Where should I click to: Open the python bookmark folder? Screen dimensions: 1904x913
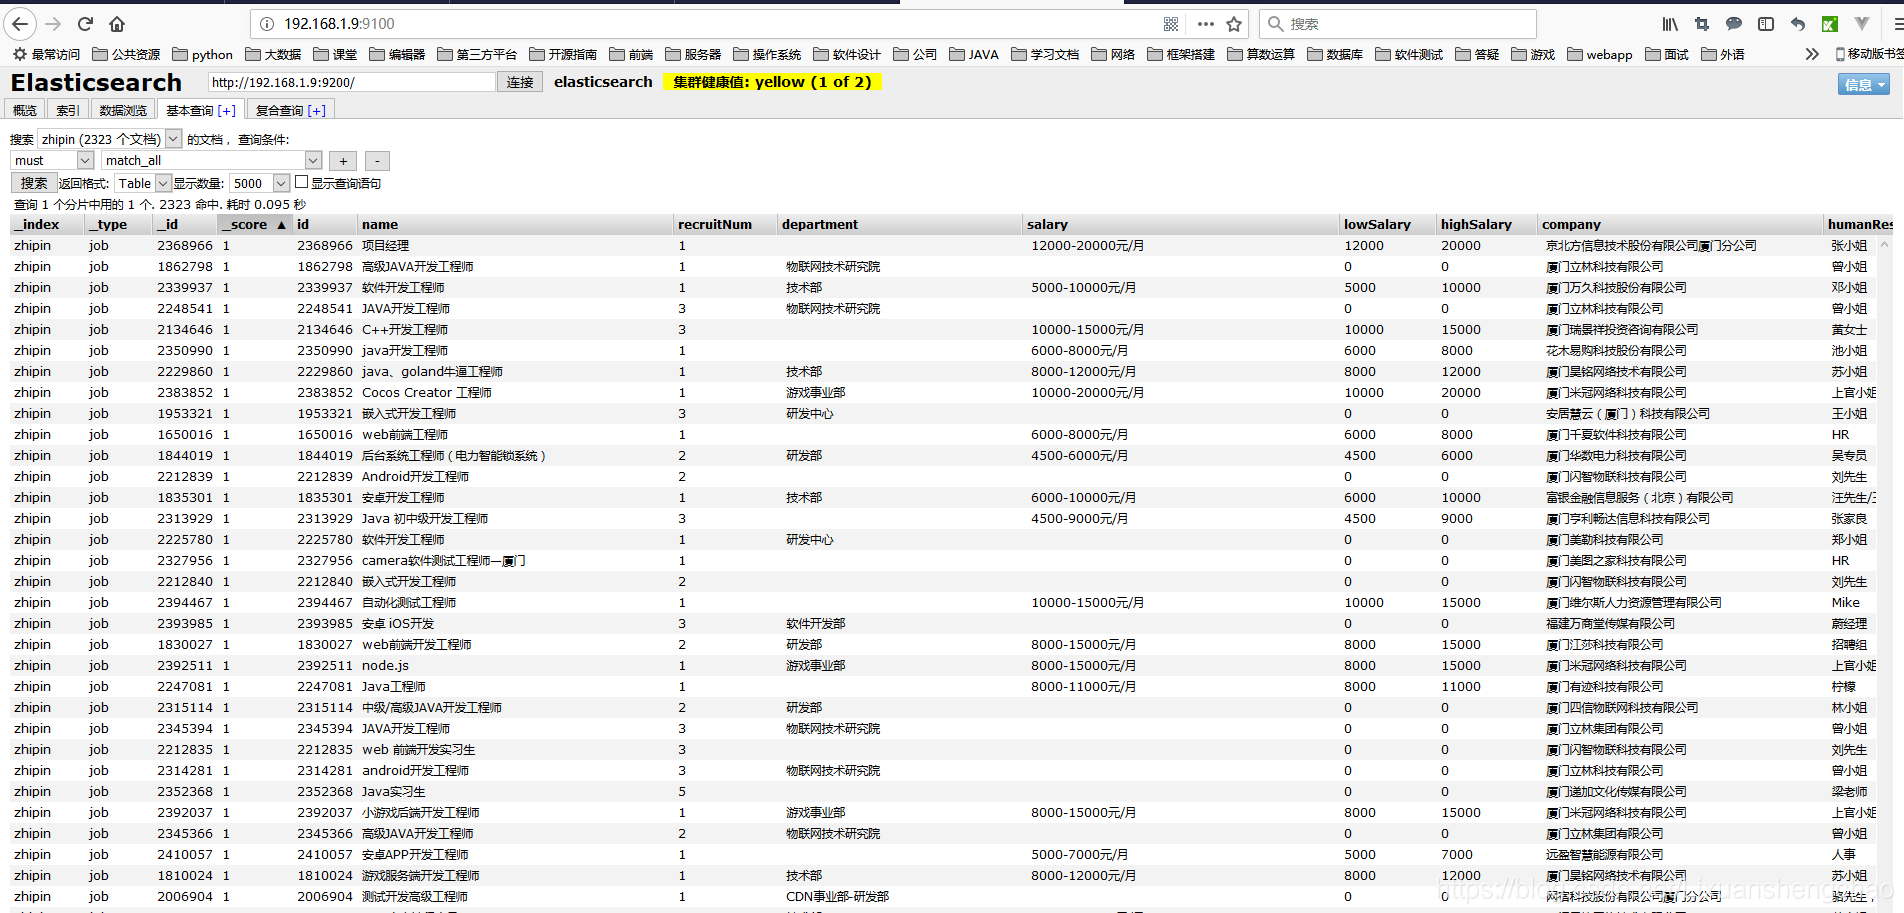click(x=203, y=54)
